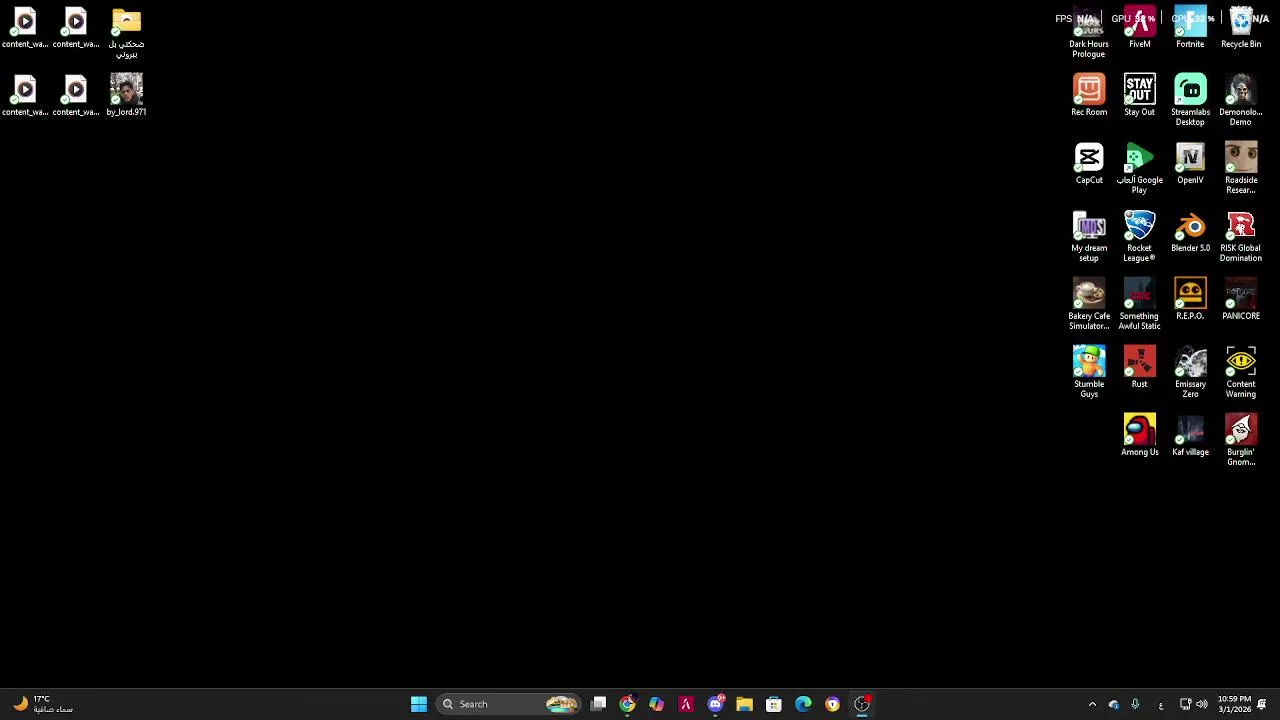
Task: Open My dream setup icon
Action: click(x=1089, y=236)
